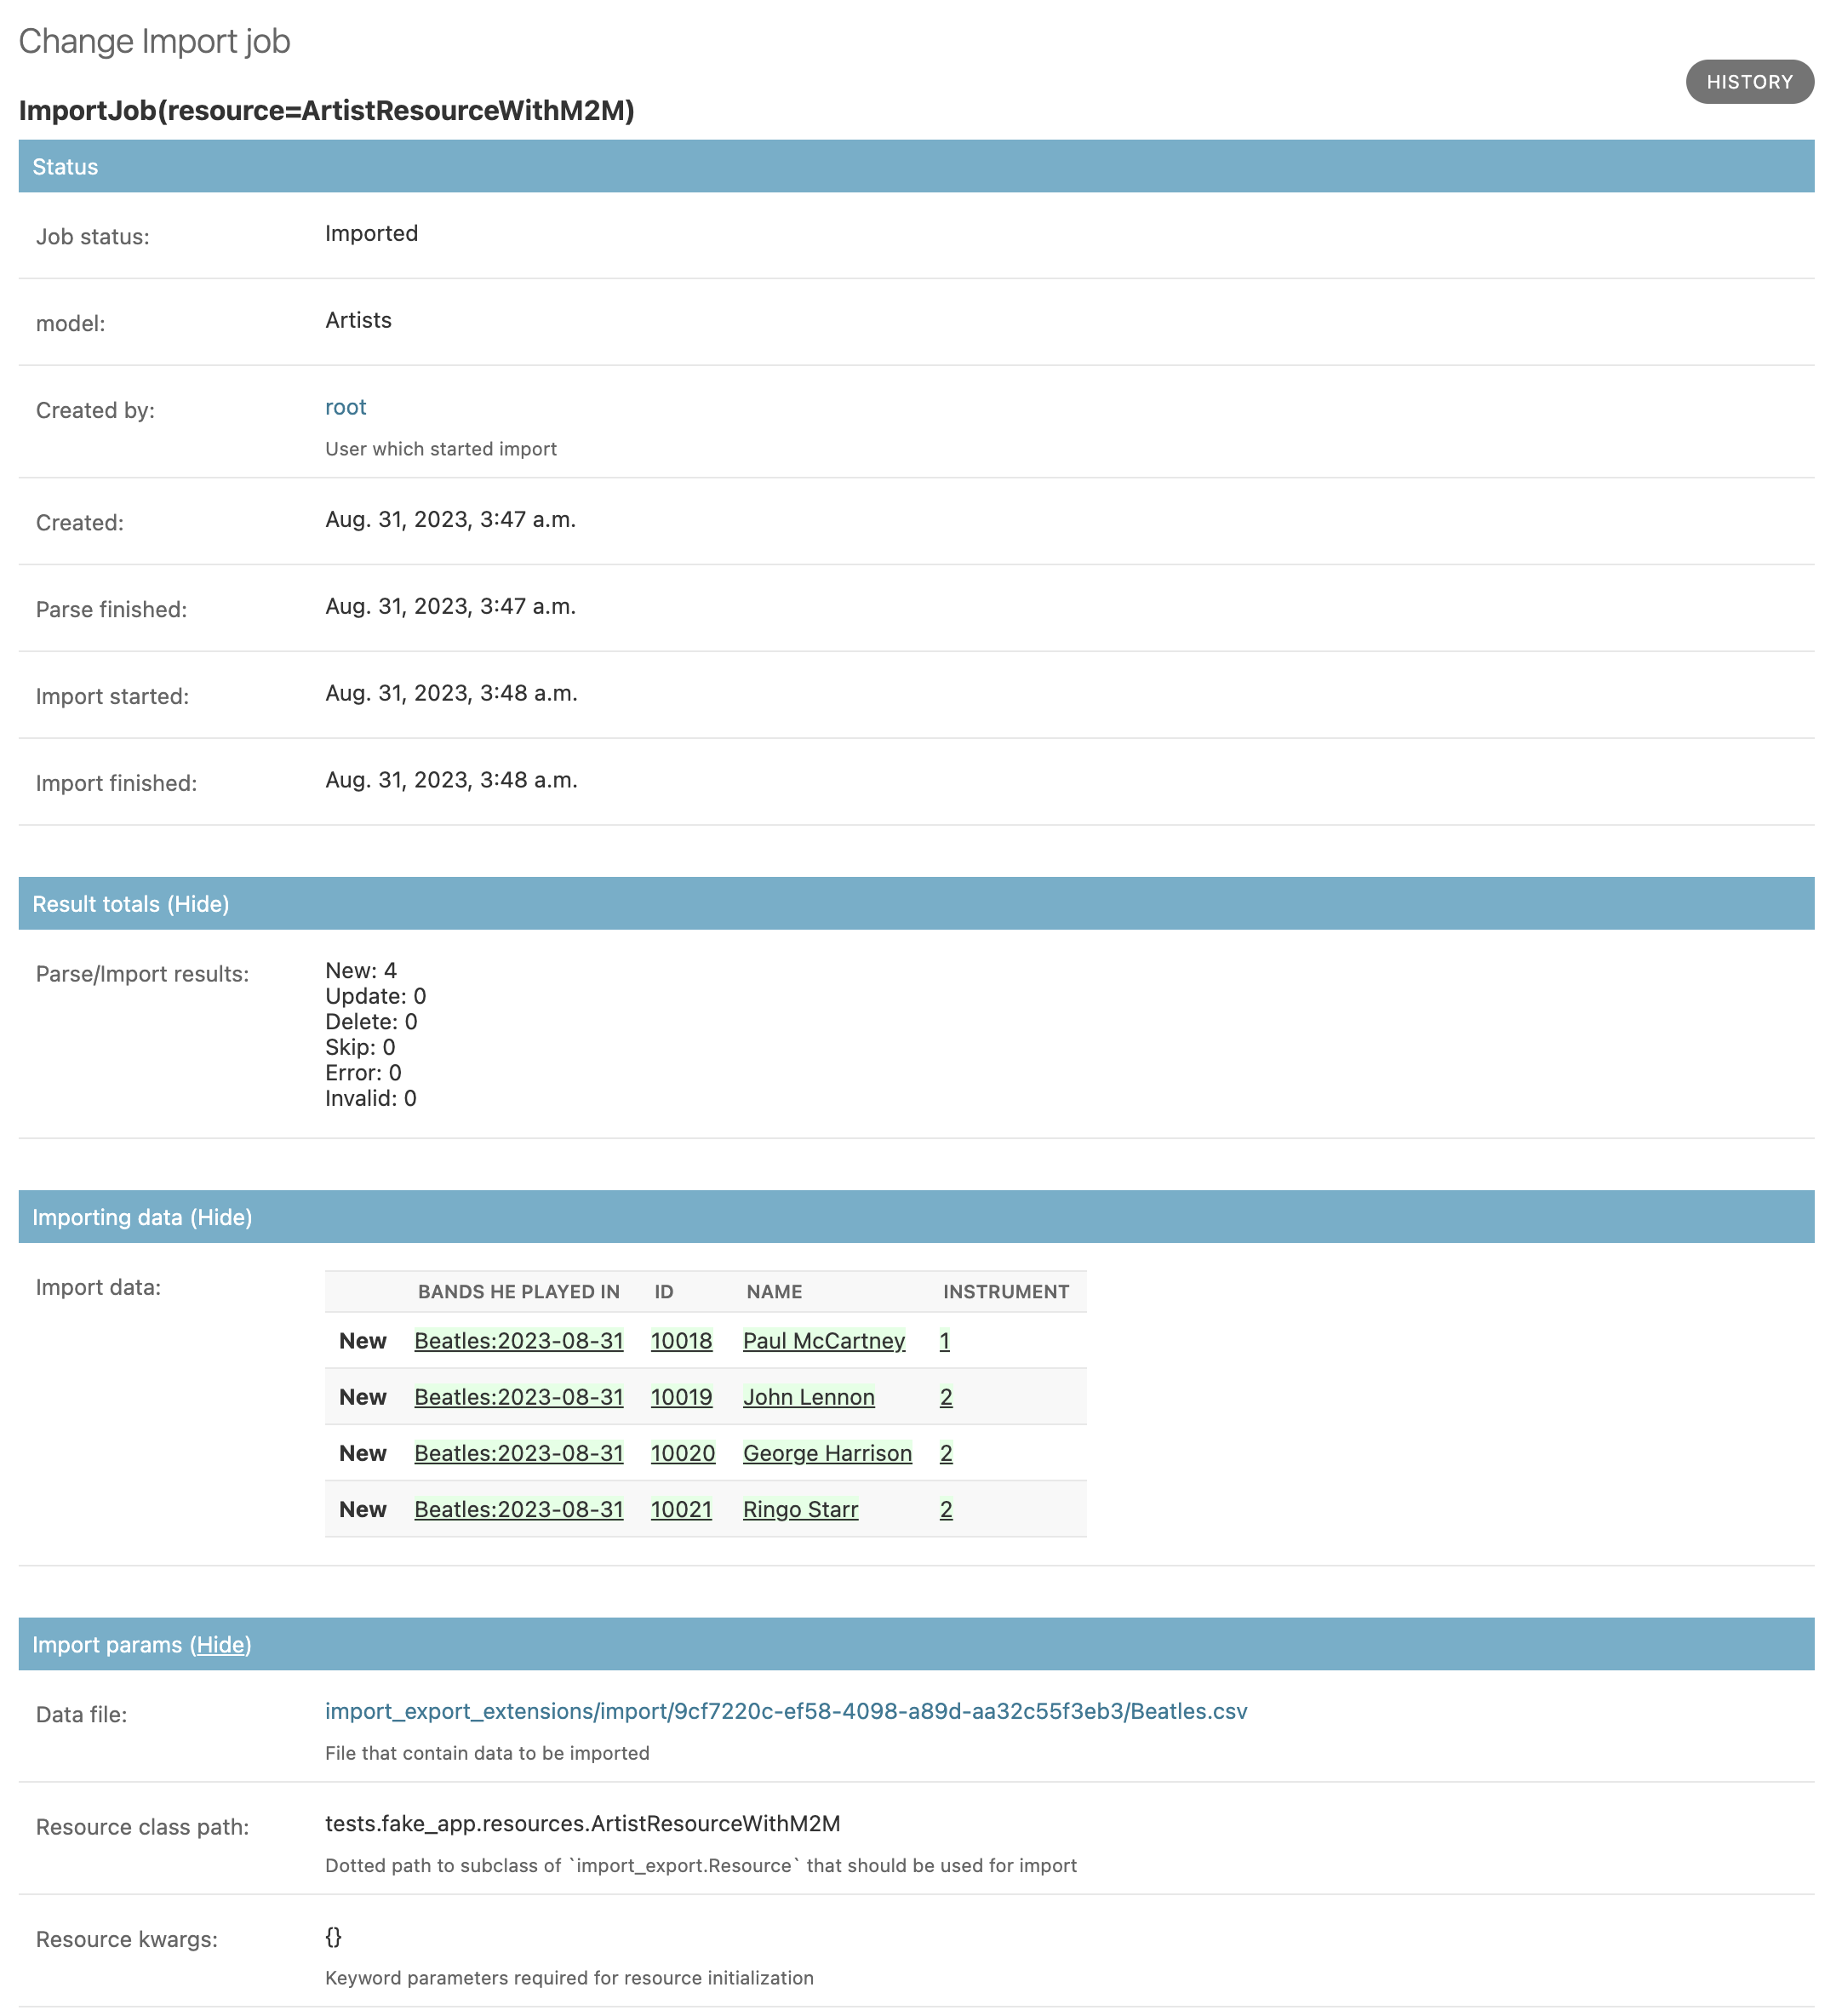Click the Change Import job page title

click(155, 41)
